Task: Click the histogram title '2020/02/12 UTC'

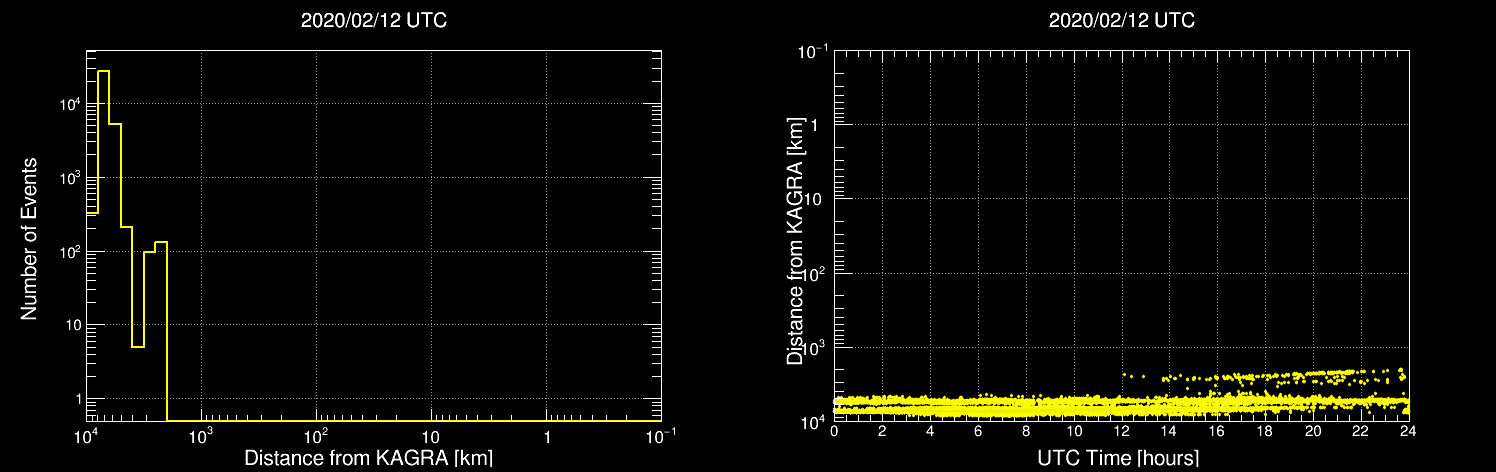Action: pyautogui.click(x=374, y=21)
